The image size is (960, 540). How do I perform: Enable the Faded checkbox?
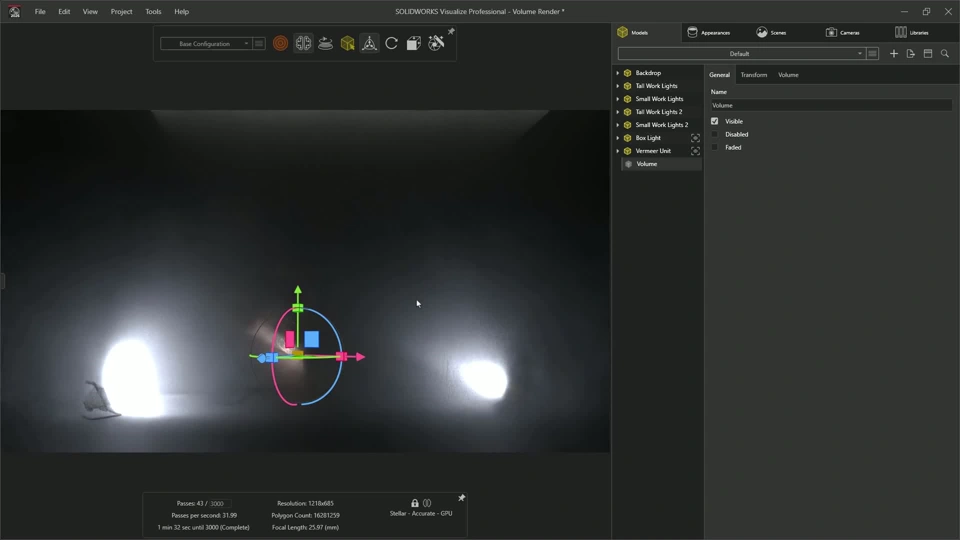coord(714,147)
